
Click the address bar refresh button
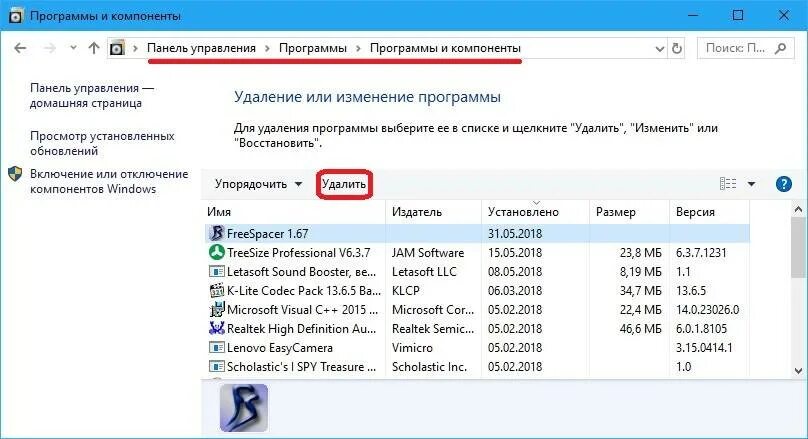coord(677,48)
